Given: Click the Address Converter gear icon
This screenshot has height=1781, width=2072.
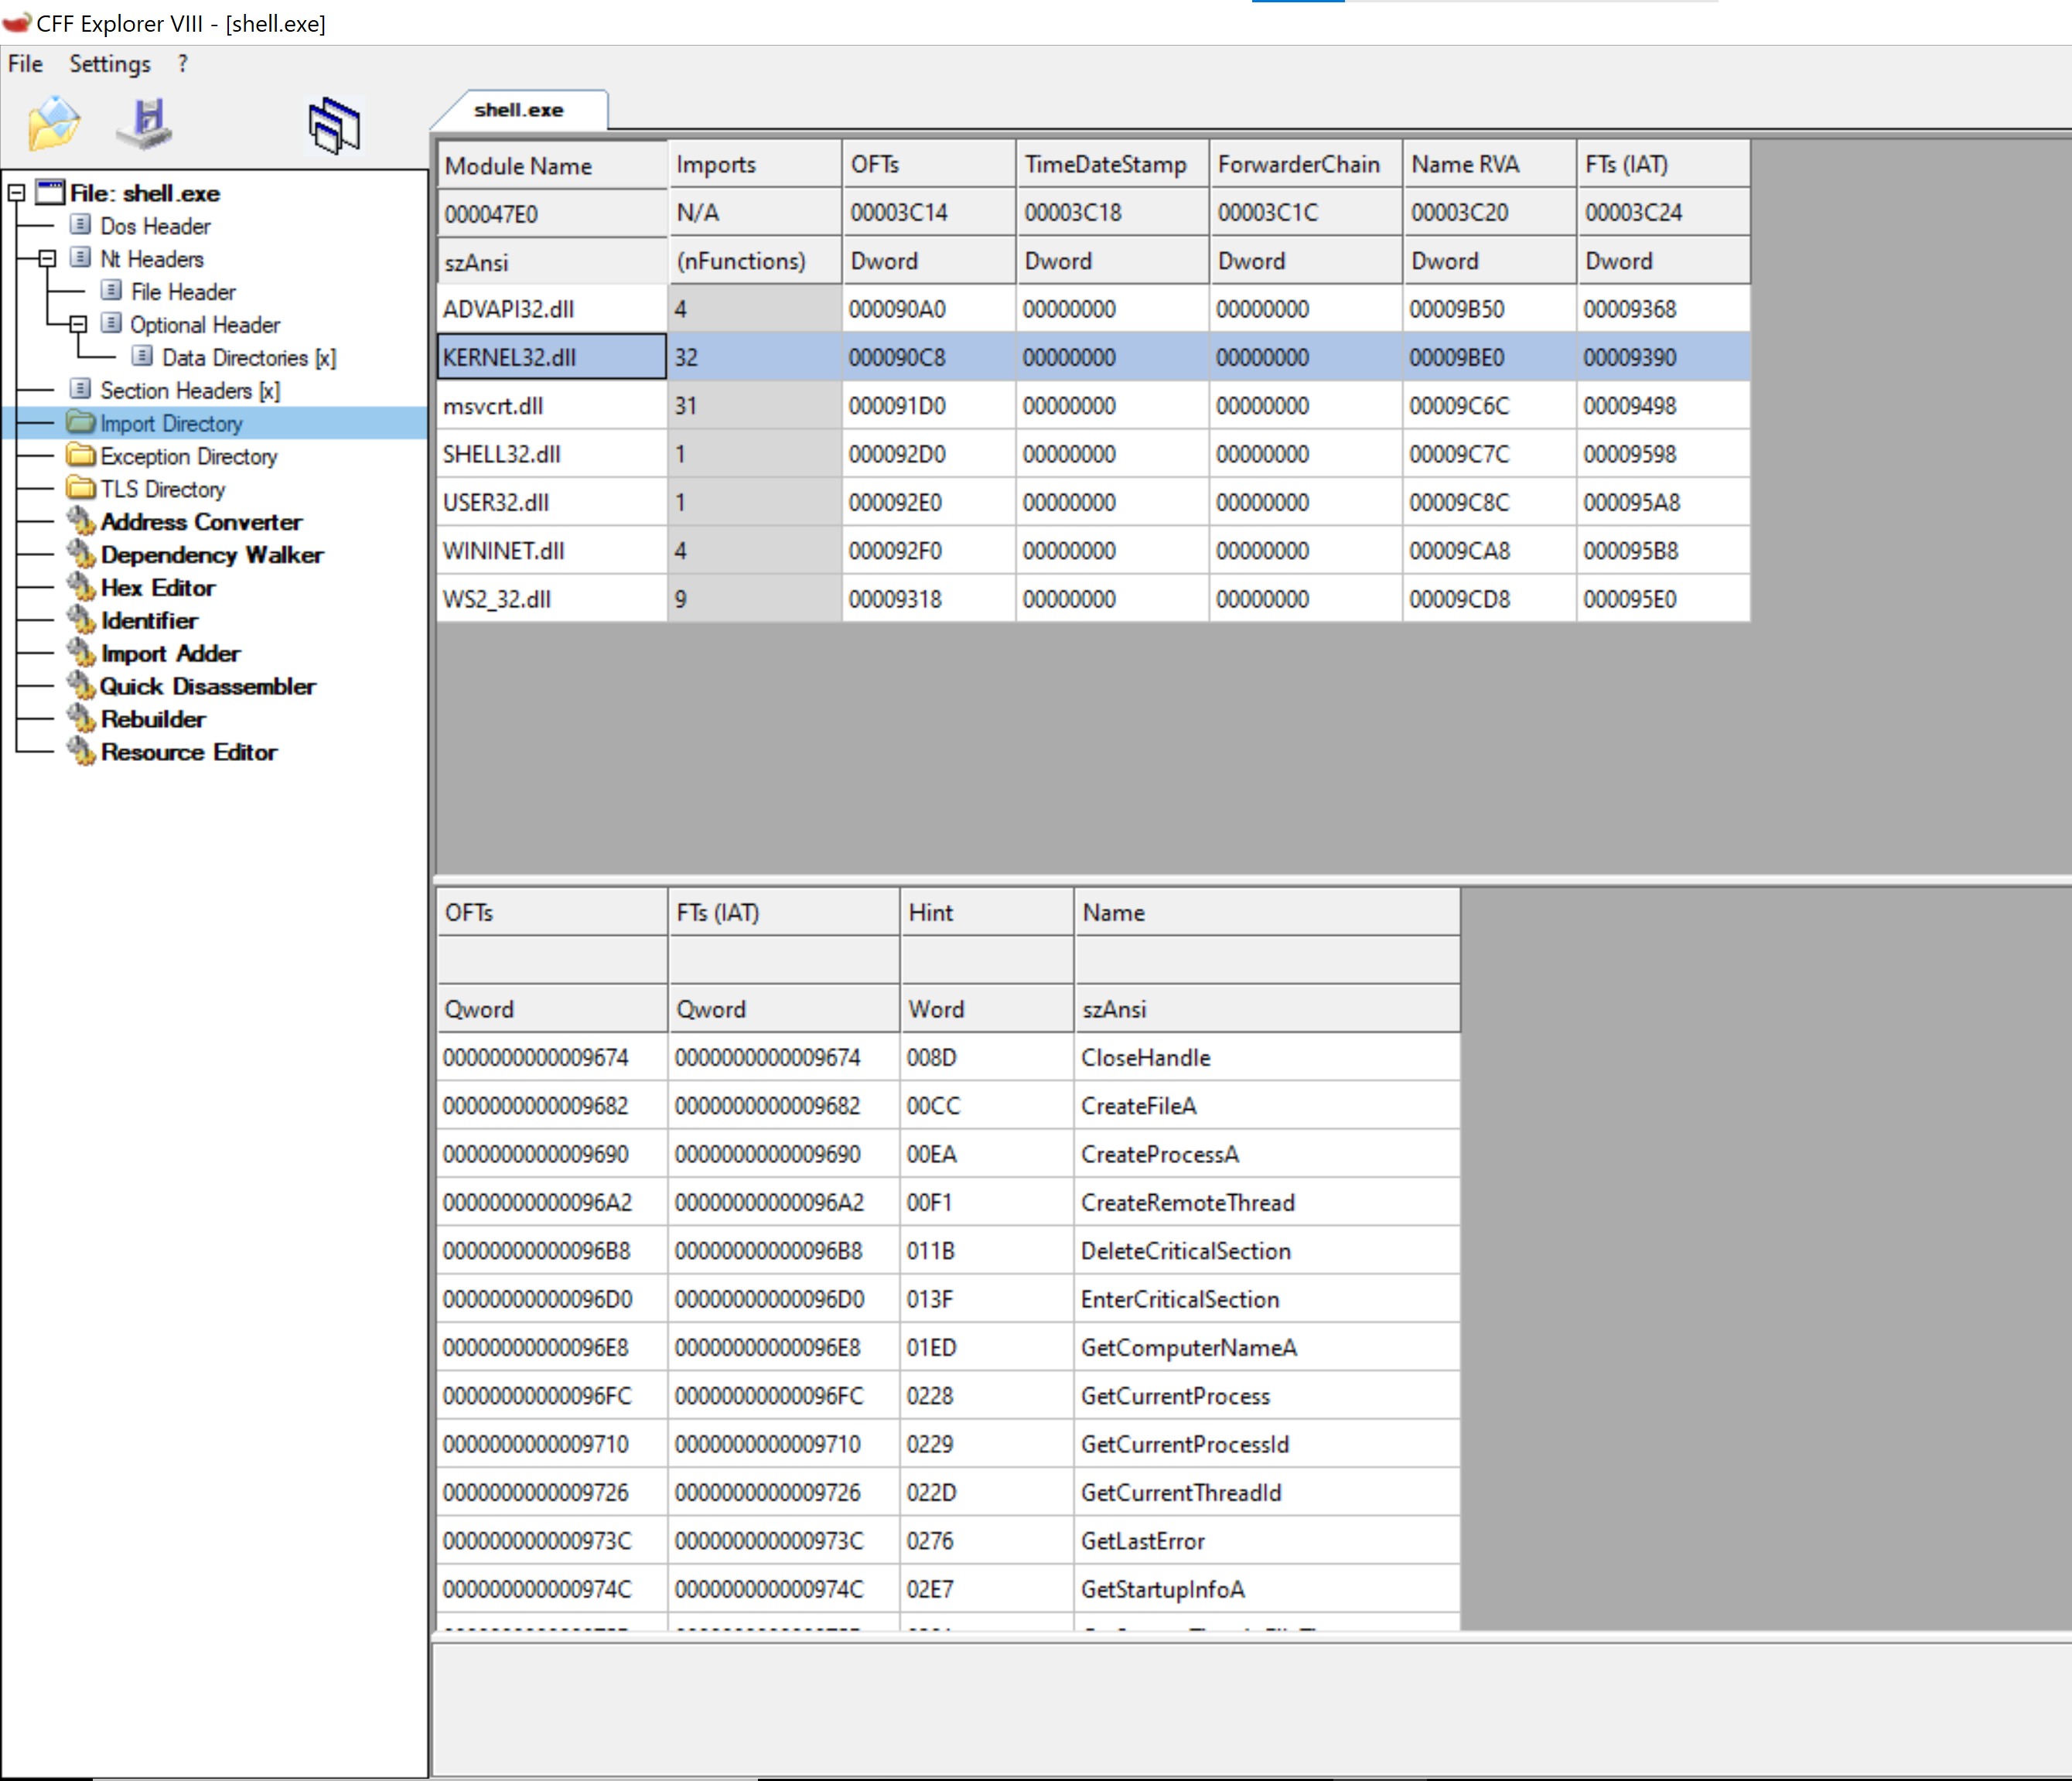Looking at the screenshot, I should tap(80, 521).
